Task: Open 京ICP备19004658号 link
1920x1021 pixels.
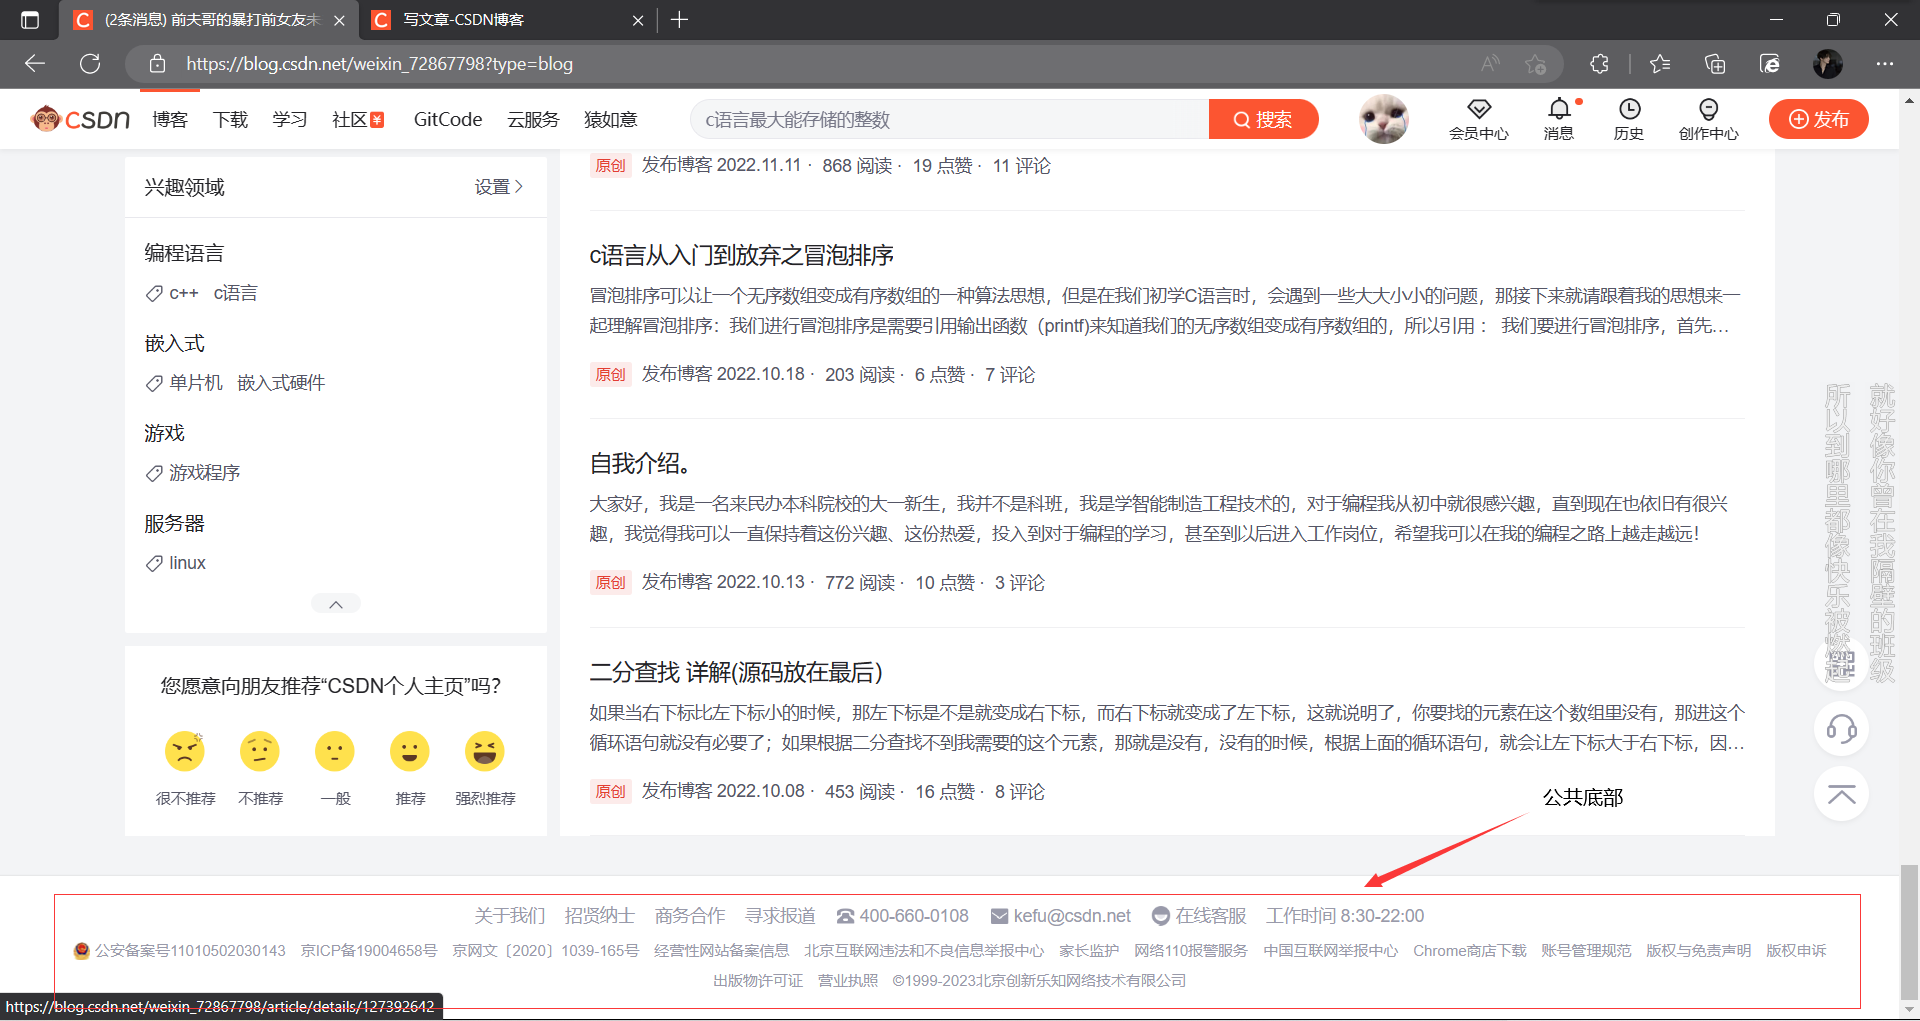Action: [369, 951]
